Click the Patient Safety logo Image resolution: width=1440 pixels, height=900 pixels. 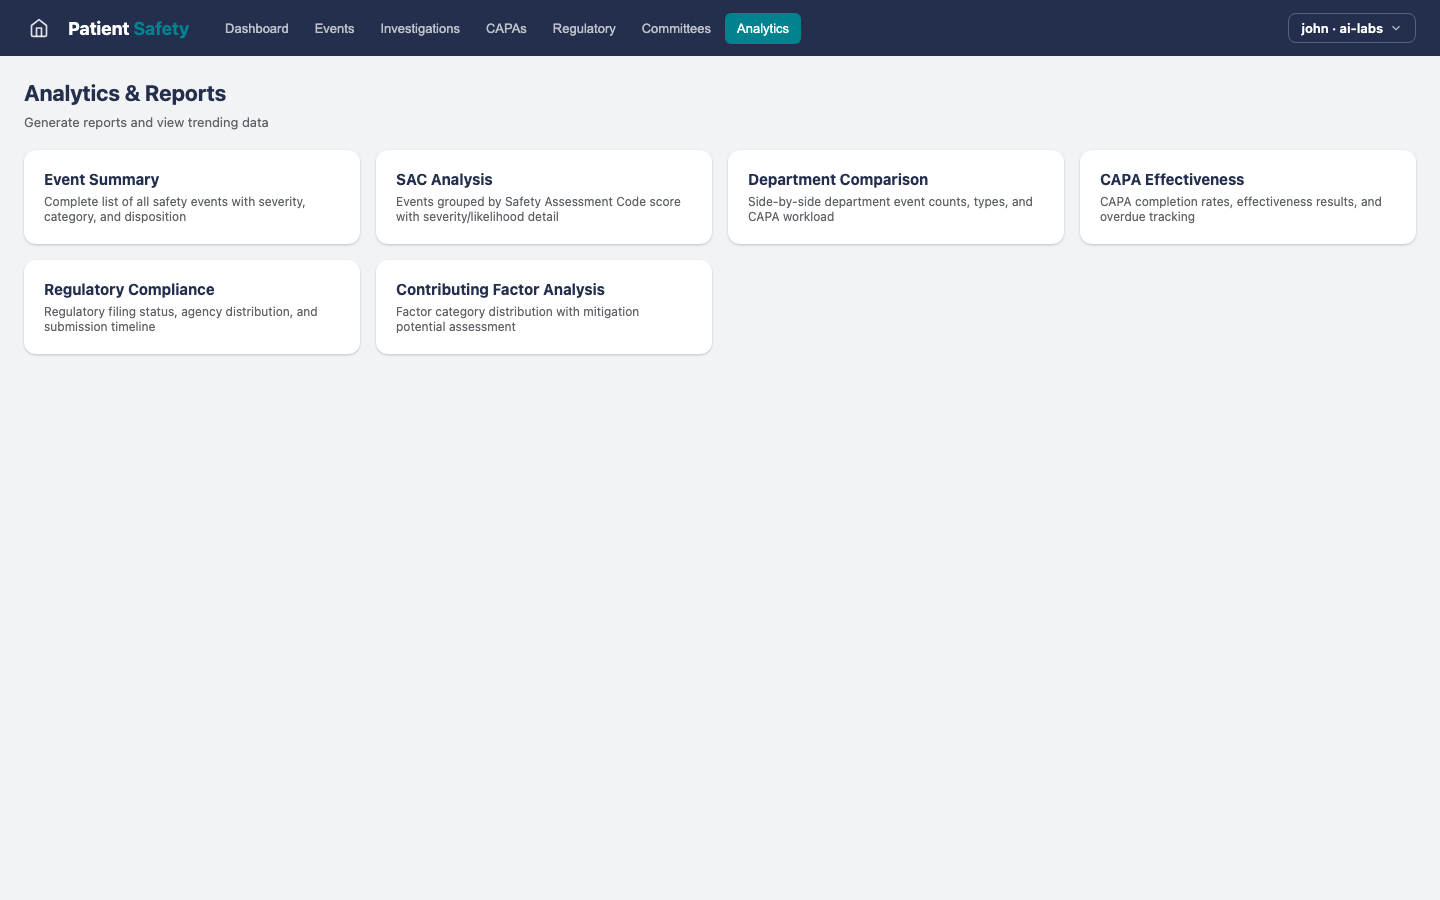coord(129,28)
